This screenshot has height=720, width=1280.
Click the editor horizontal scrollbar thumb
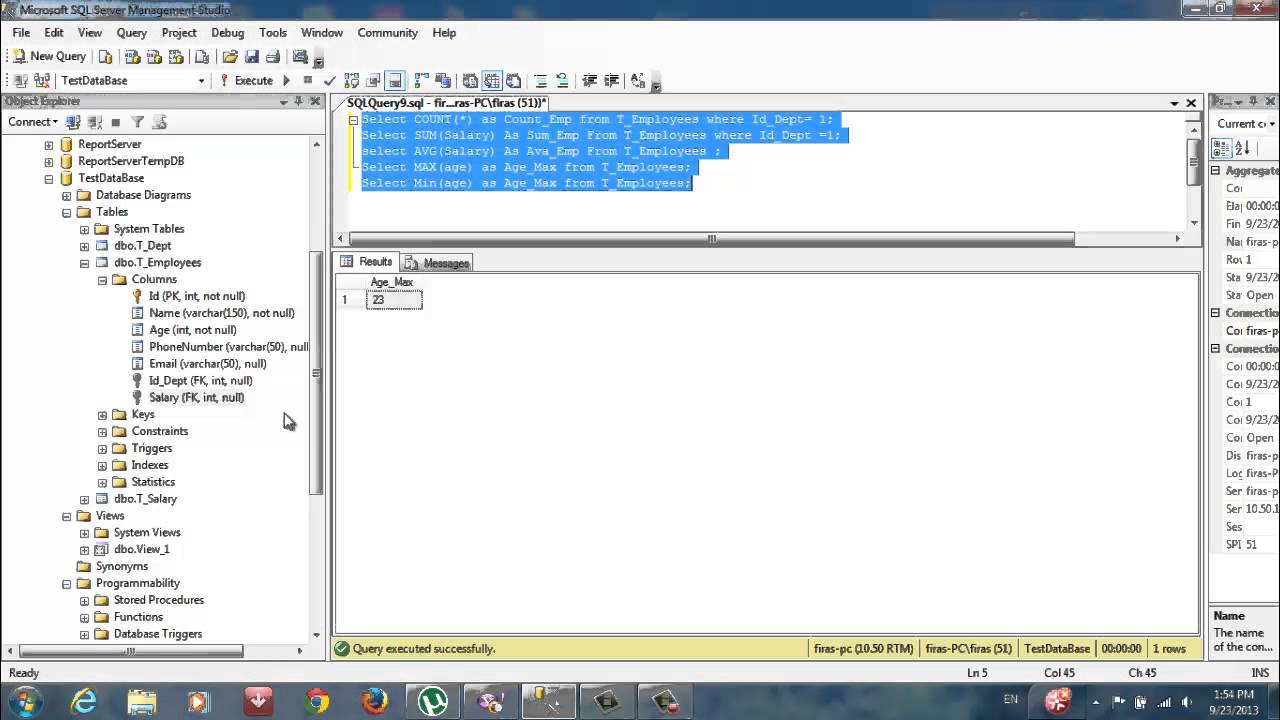coord(711,239)
